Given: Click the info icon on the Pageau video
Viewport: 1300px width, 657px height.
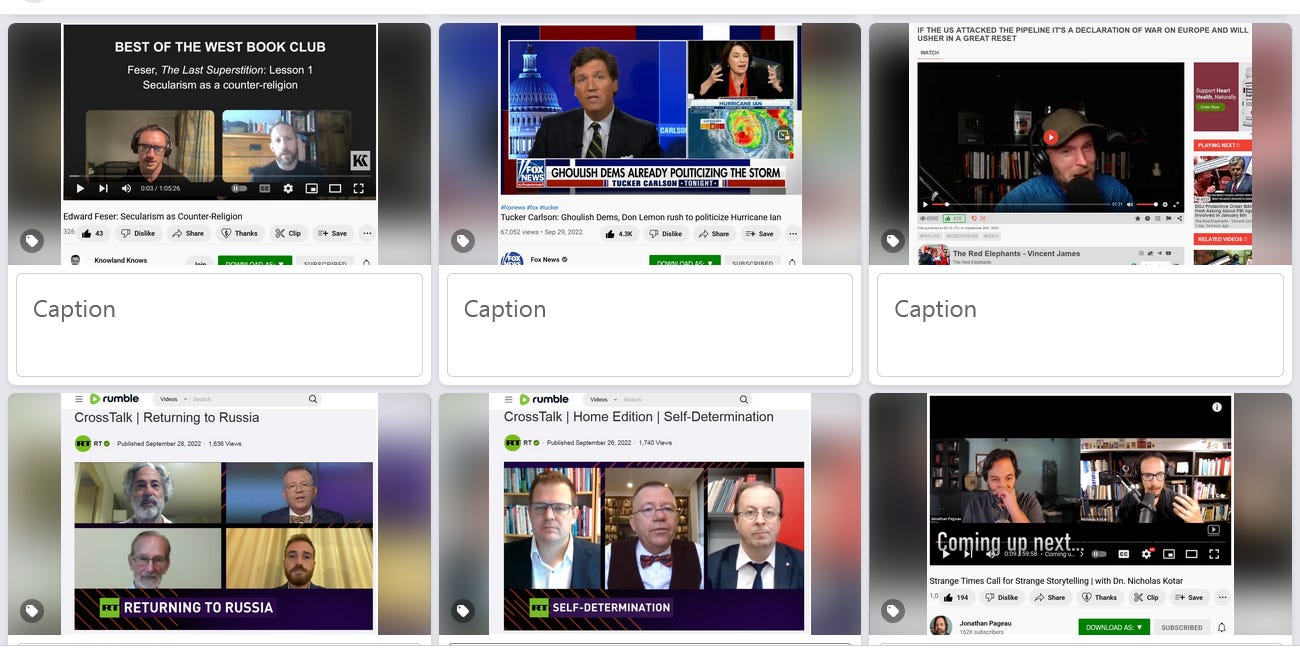Looking at the screenshot, I should coord(1217,407).
